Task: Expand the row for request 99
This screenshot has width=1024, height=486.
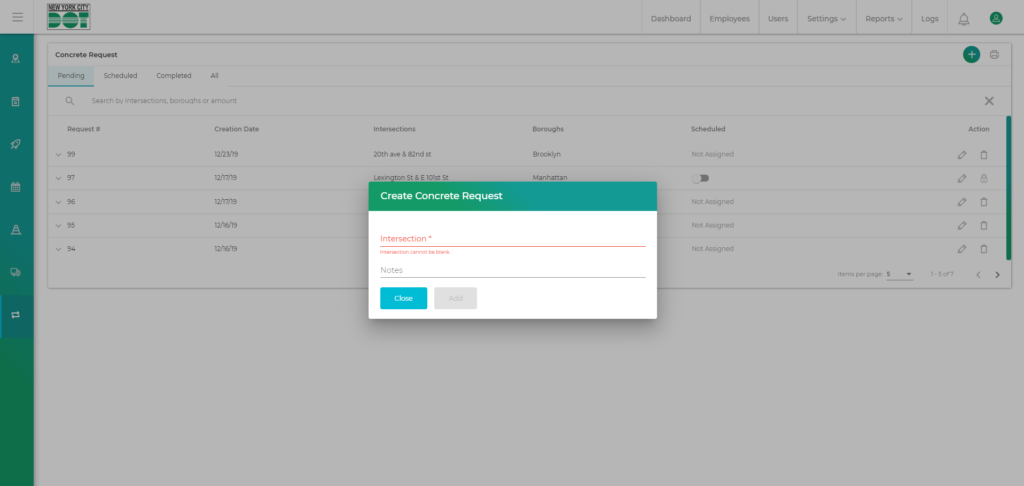Action: [x=58, y=155]
